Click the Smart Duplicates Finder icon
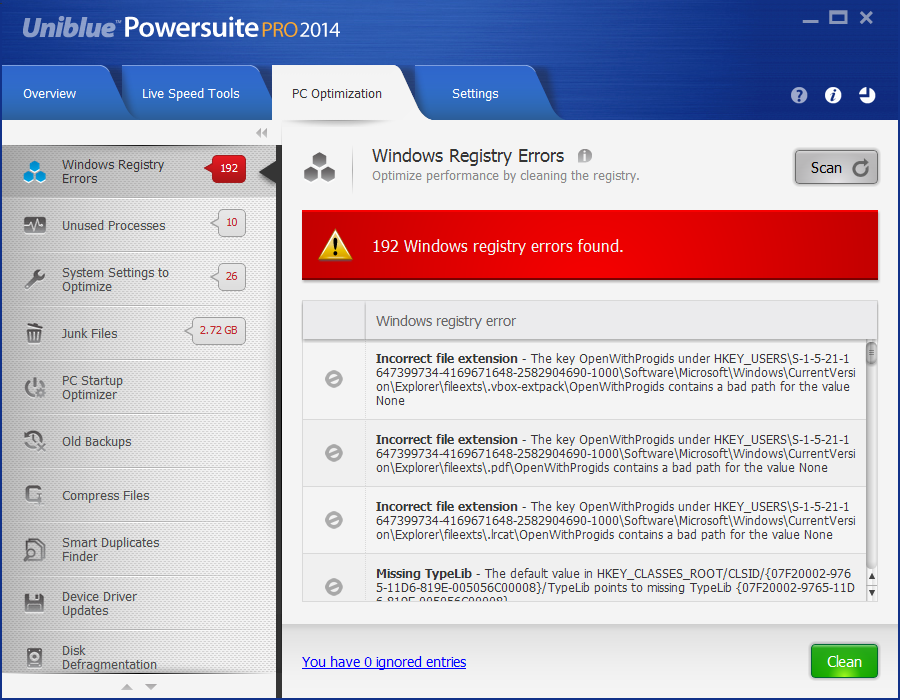900x700 pixels. (x=34, y=549)
